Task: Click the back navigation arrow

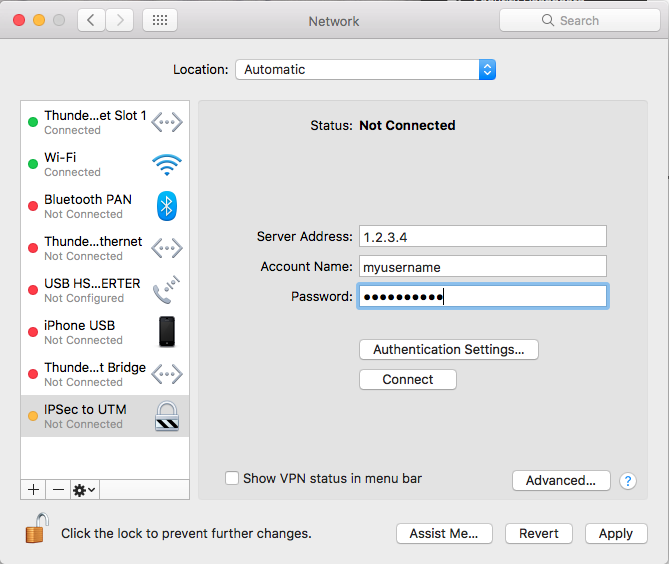Action: pyautogui.click(x=91, y=20)
